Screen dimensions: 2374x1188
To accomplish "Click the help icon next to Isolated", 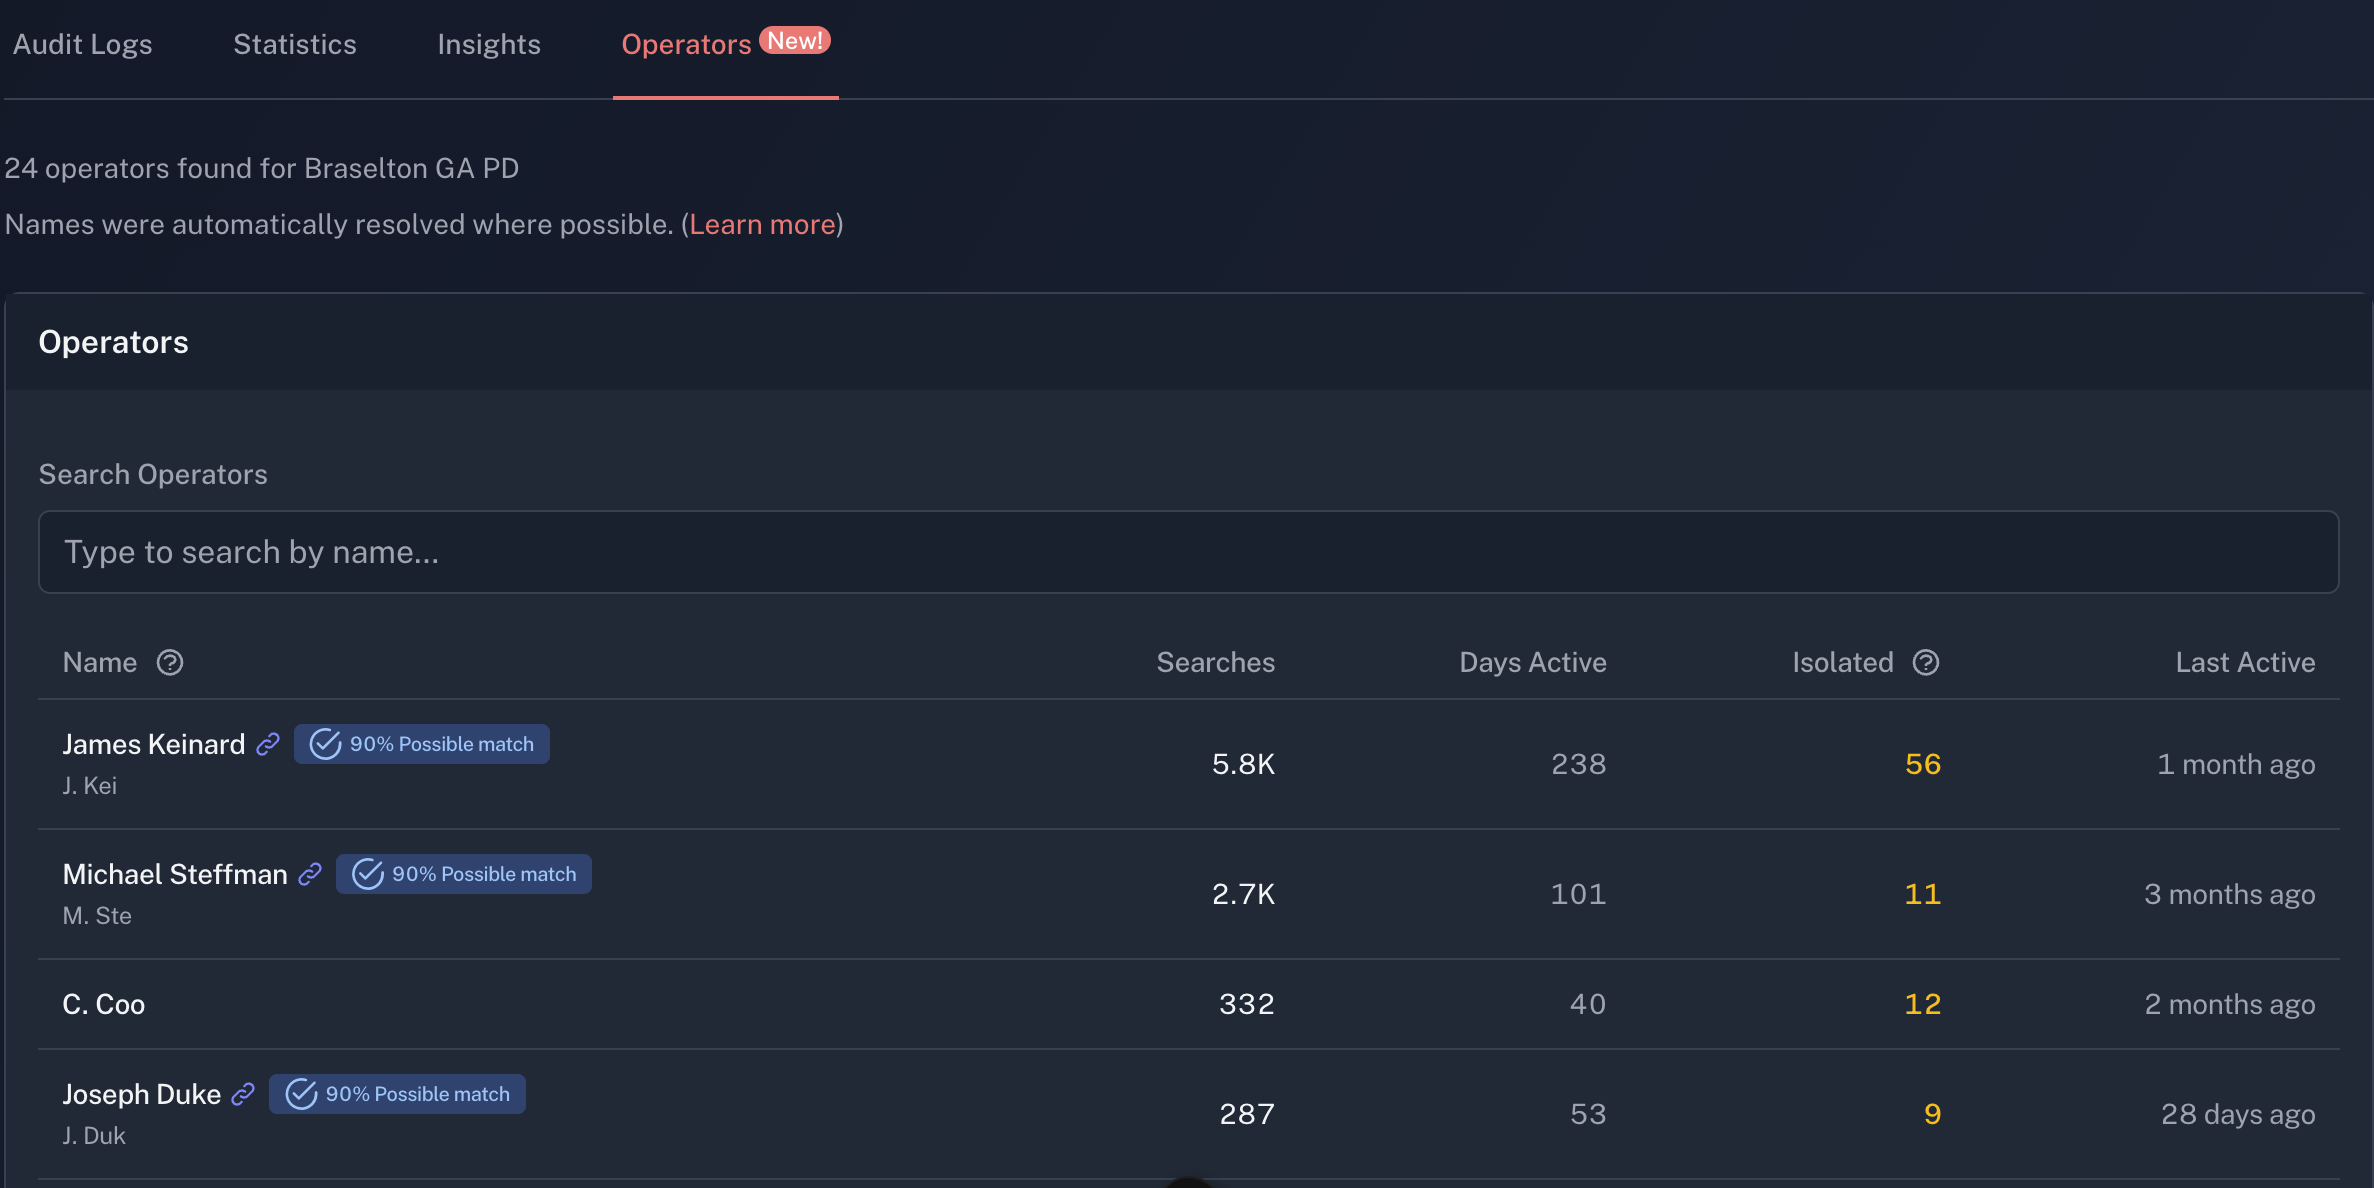I will [1925, 662].
